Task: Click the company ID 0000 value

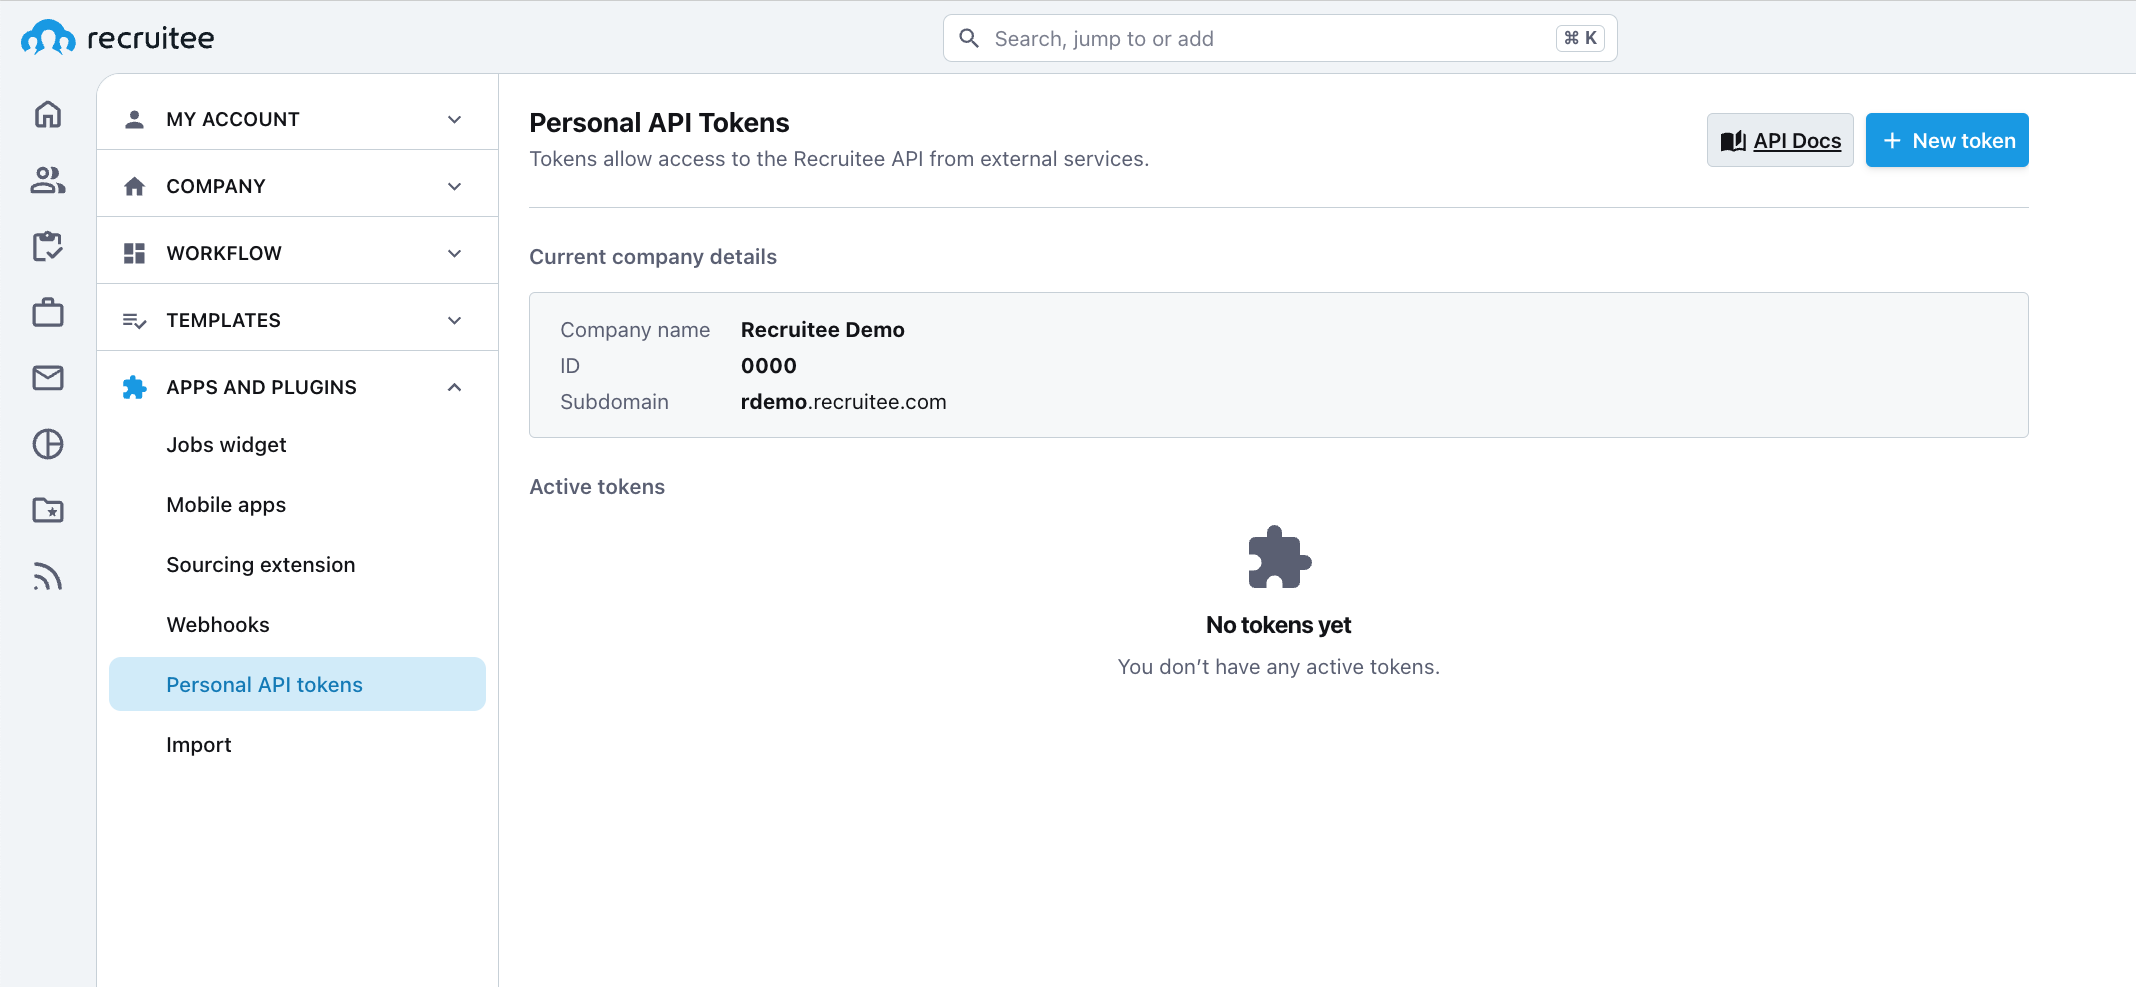Action: point(768,366)
